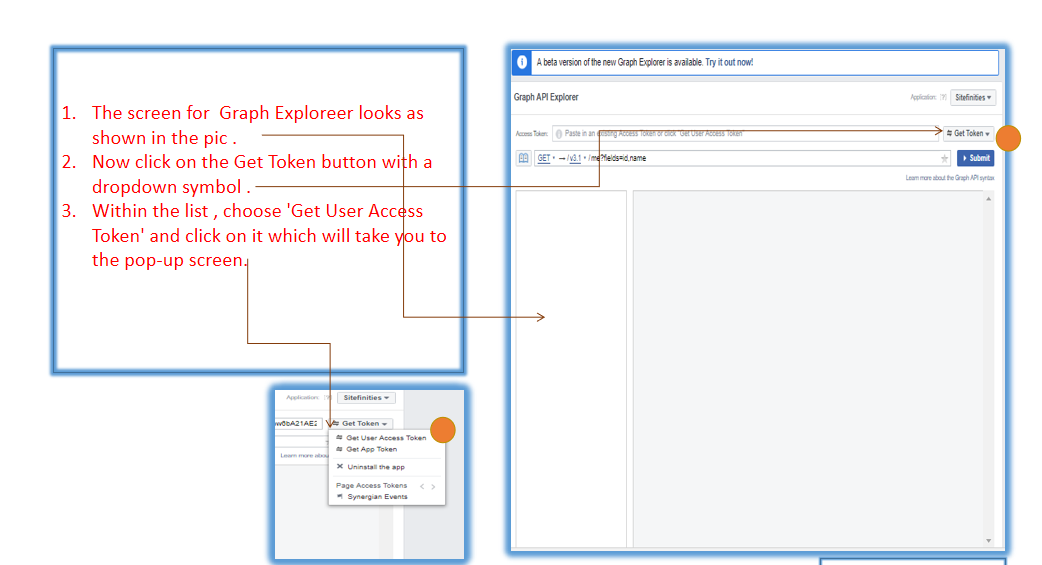Click the flag icon beside Synergian Events
This screenshot has height=565, width=1042.
point(340,496)
